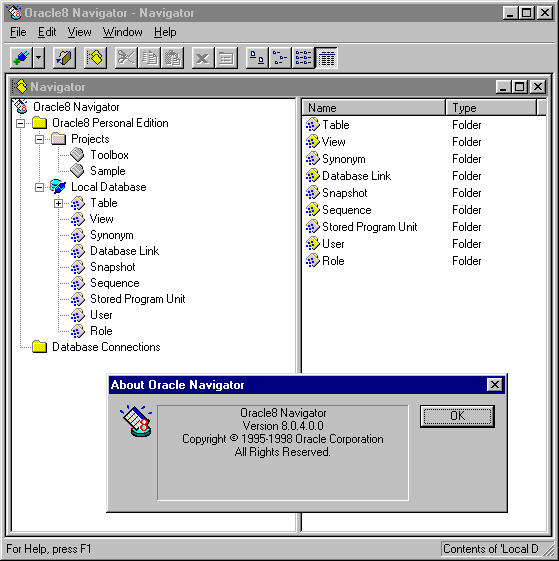Switch to list view mode
Image resolution: width=559 pixels, height=561 pixels.
[303, 58]
